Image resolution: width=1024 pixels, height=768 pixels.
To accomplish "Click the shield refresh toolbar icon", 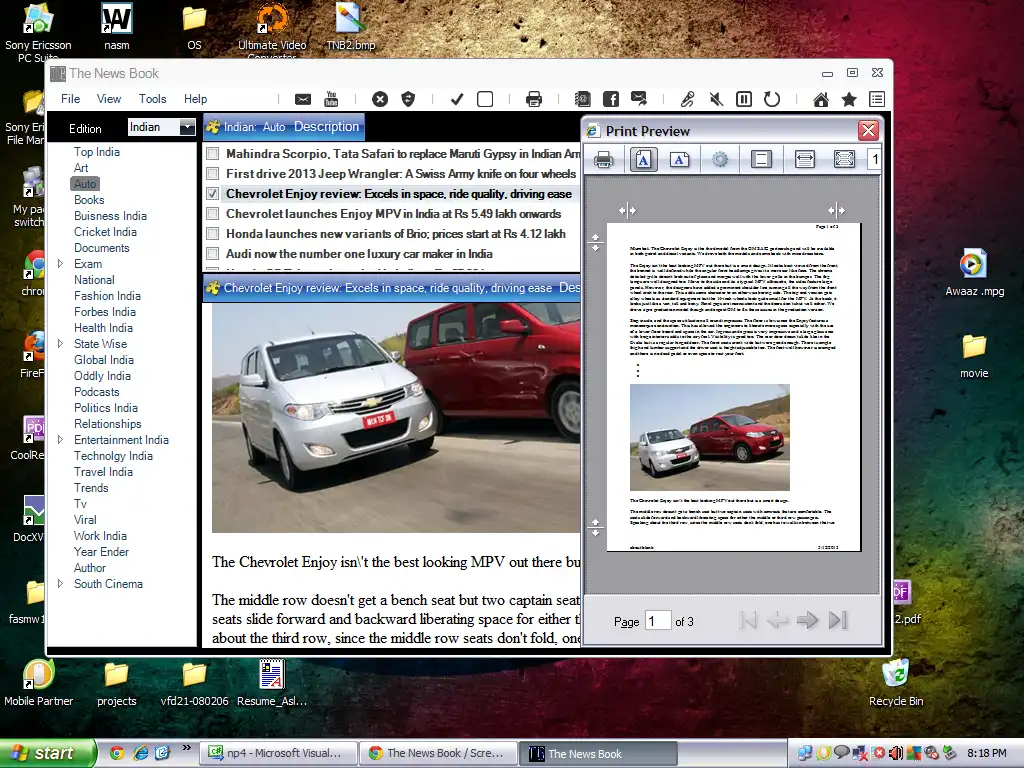I will coord(408,99).
